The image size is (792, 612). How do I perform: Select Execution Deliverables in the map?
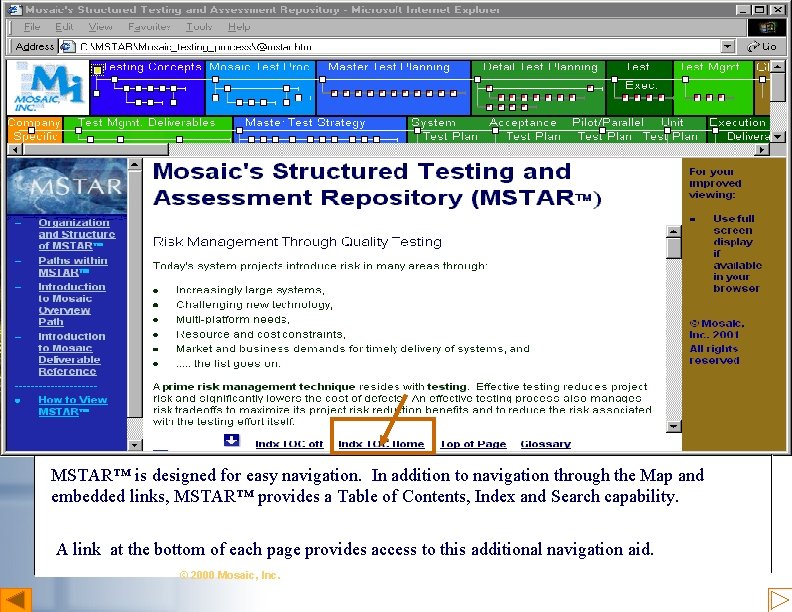click(738, 129)
